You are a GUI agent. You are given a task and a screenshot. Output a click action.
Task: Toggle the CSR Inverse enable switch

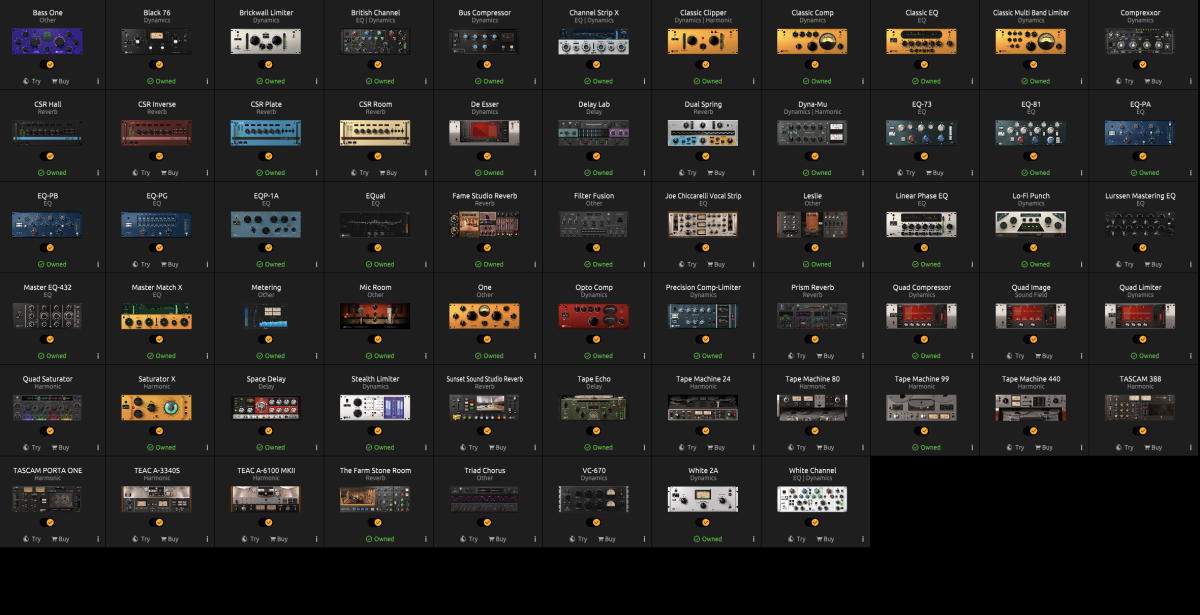pos(157,156)
